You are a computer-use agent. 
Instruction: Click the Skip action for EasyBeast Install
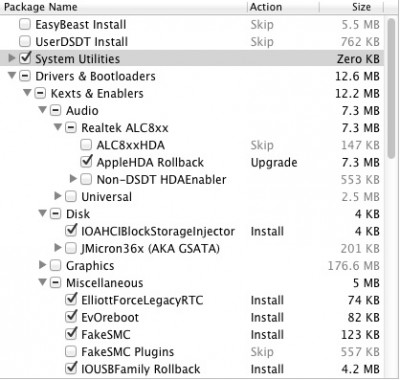point(262,25)
